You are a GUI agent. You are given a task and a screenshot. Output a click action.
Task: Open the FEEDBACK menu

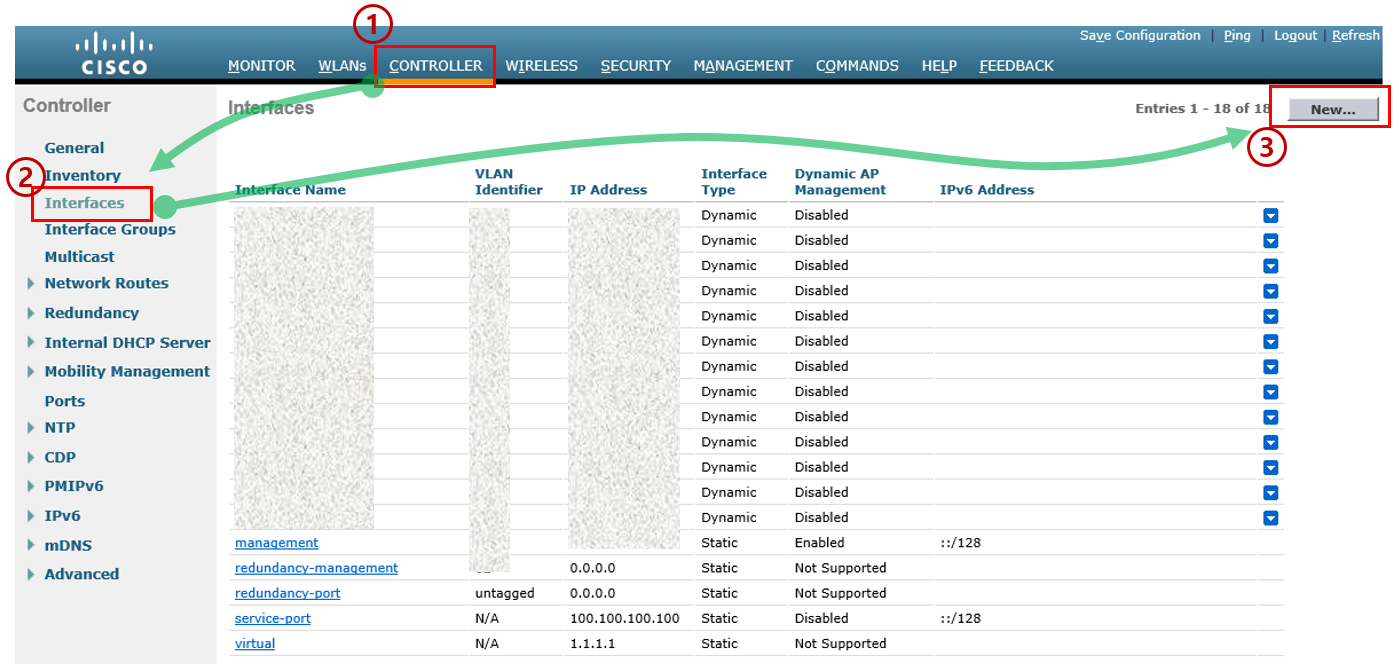1016,66
